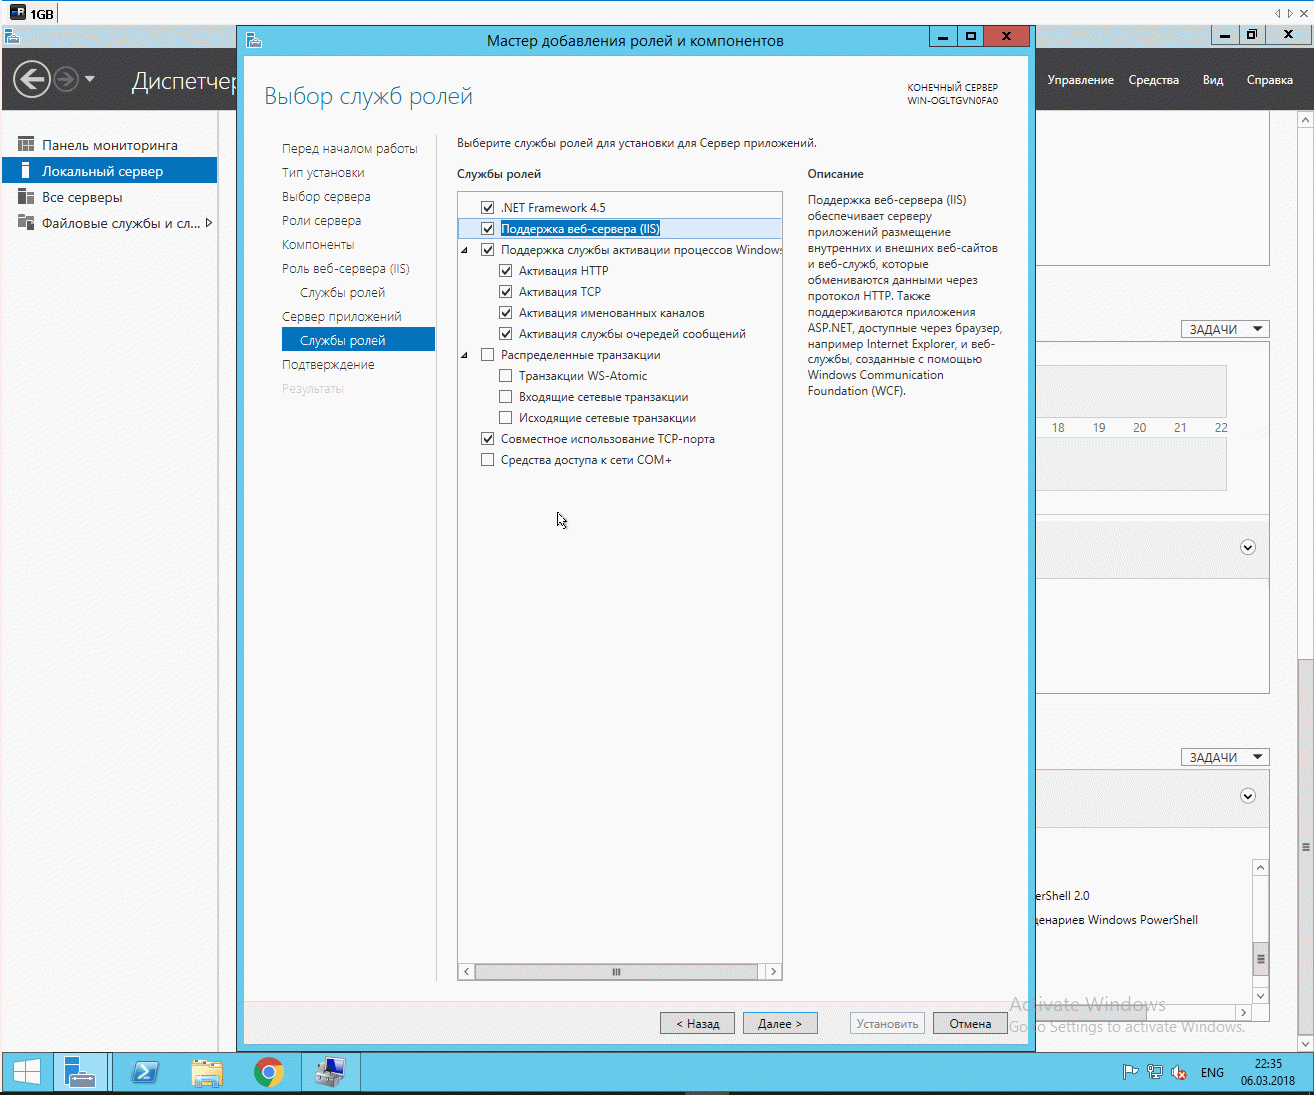Go back with Server Manager's back arrow

[32, 79]
